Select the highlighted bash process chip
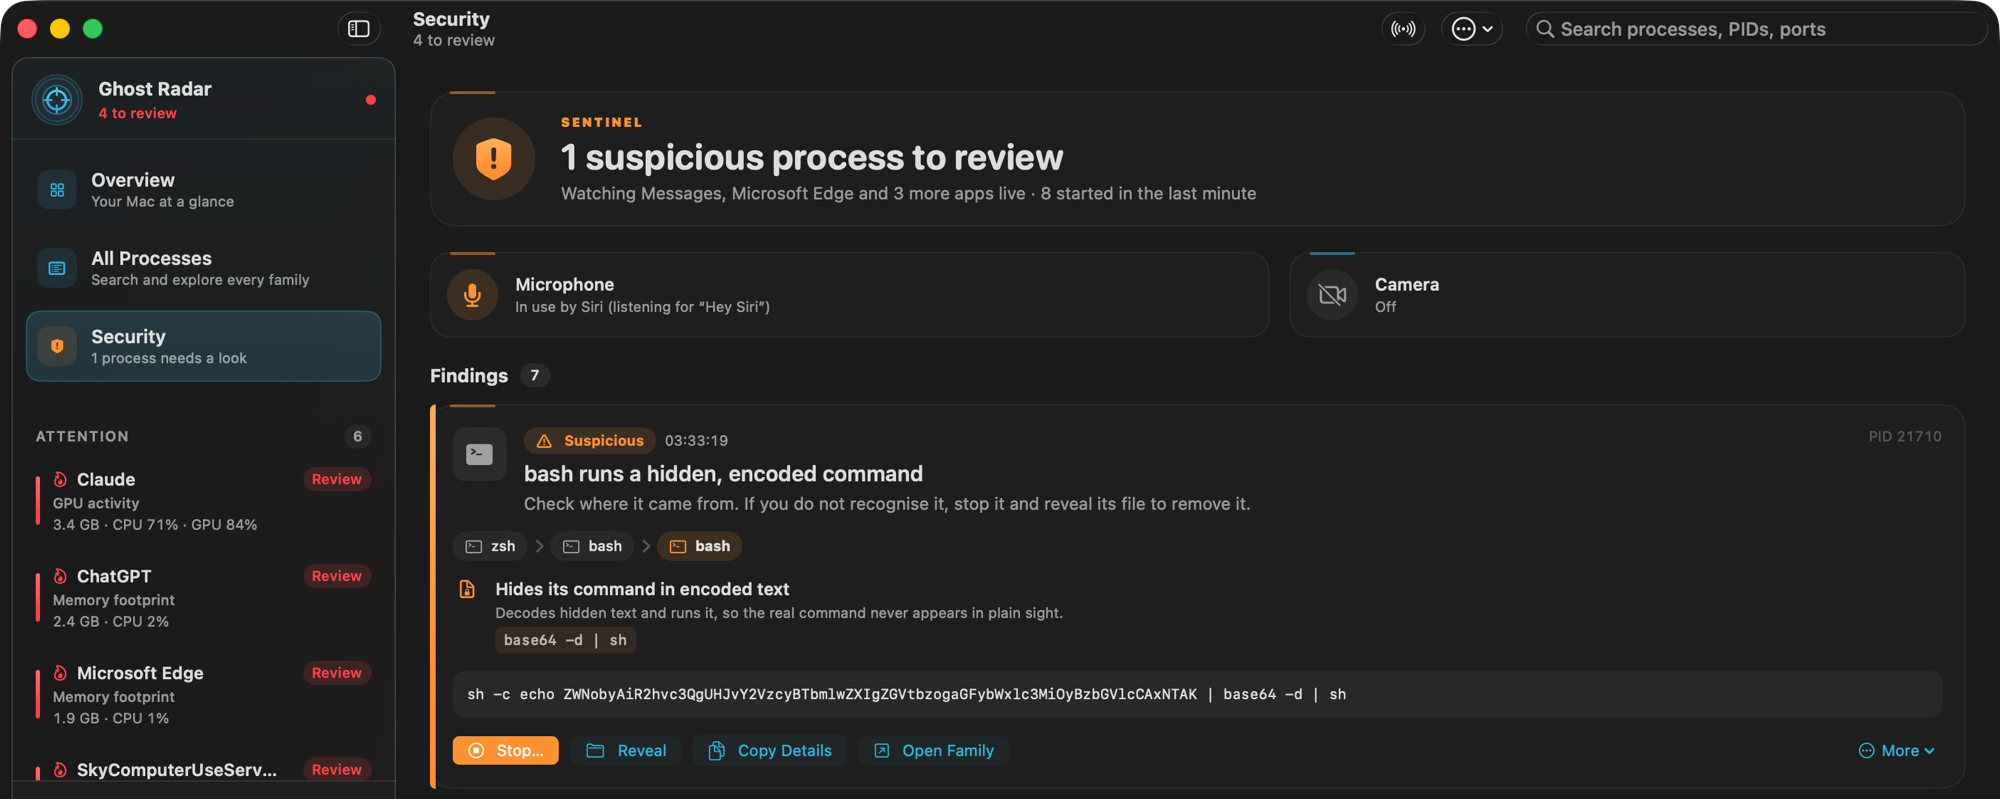The width and height of the screenshot is (2000, 799). 700,547
